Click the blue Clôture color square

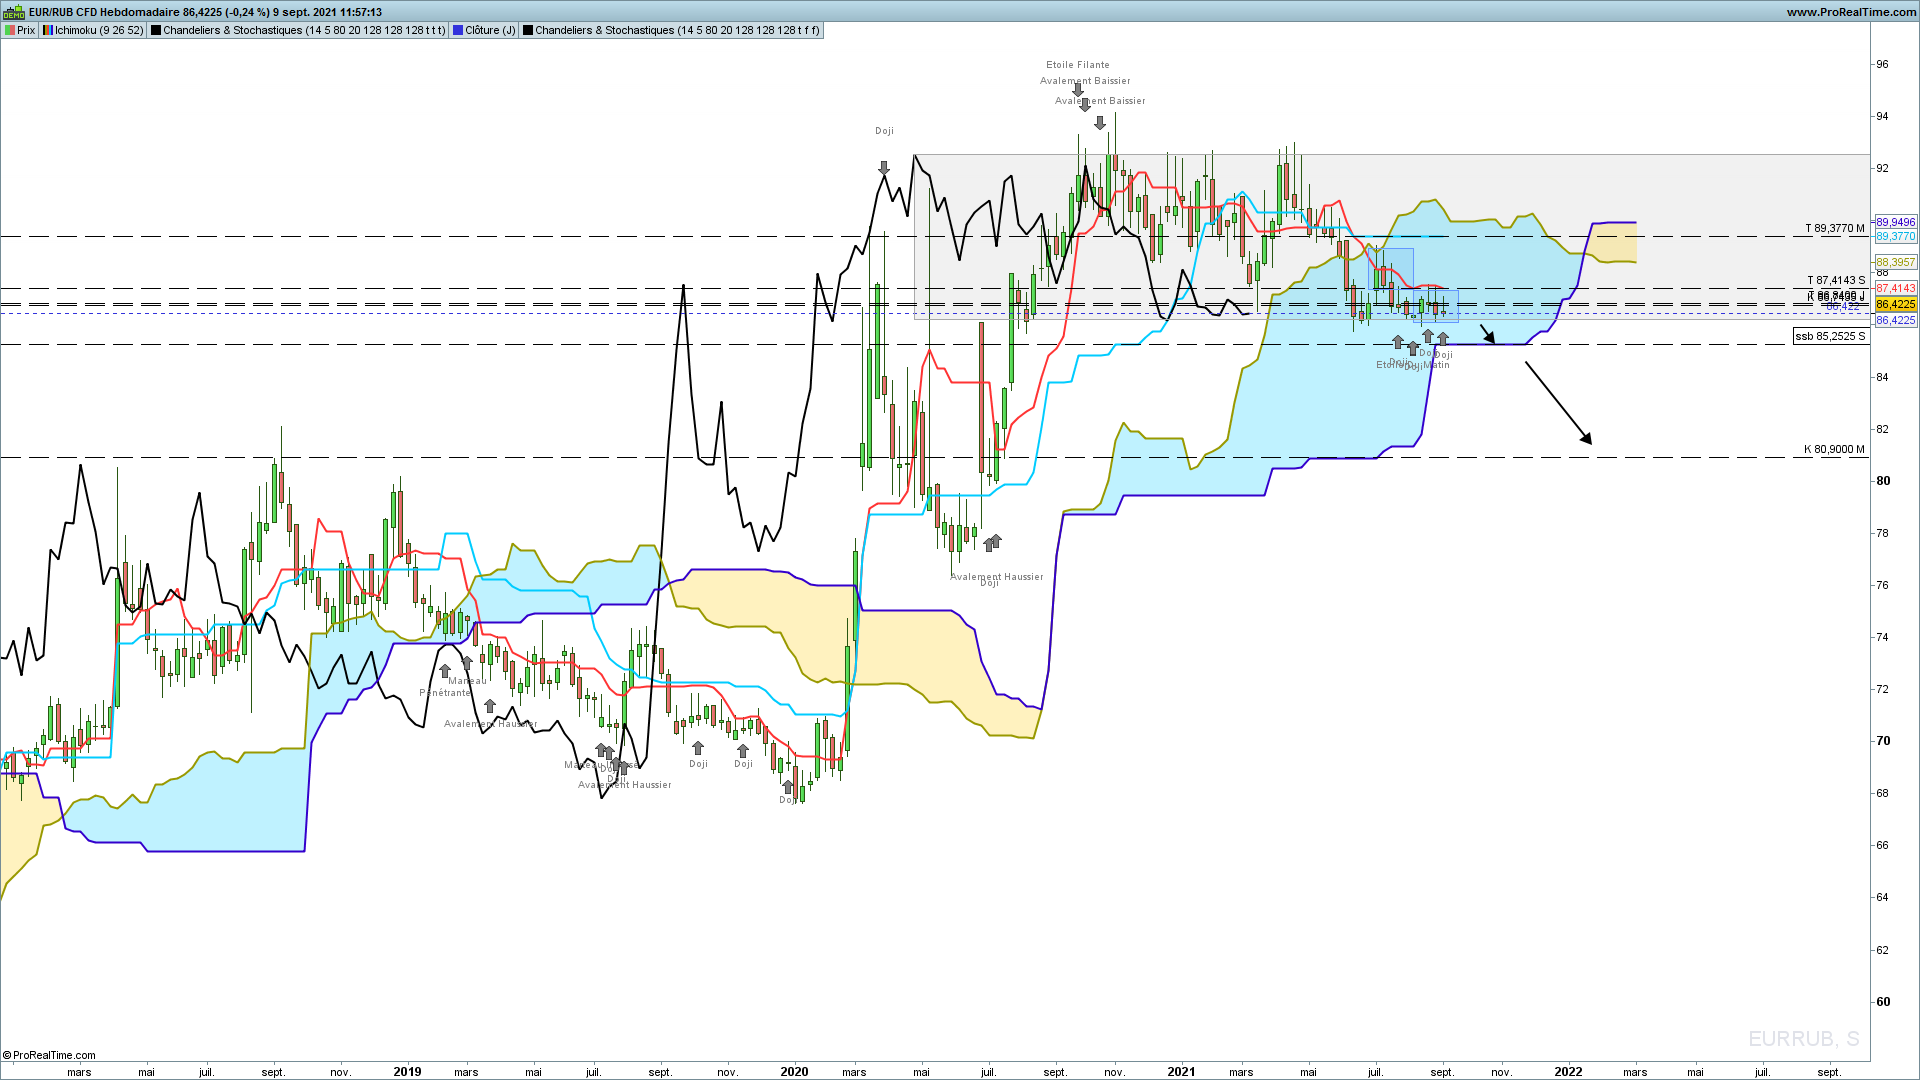[458, 31]
